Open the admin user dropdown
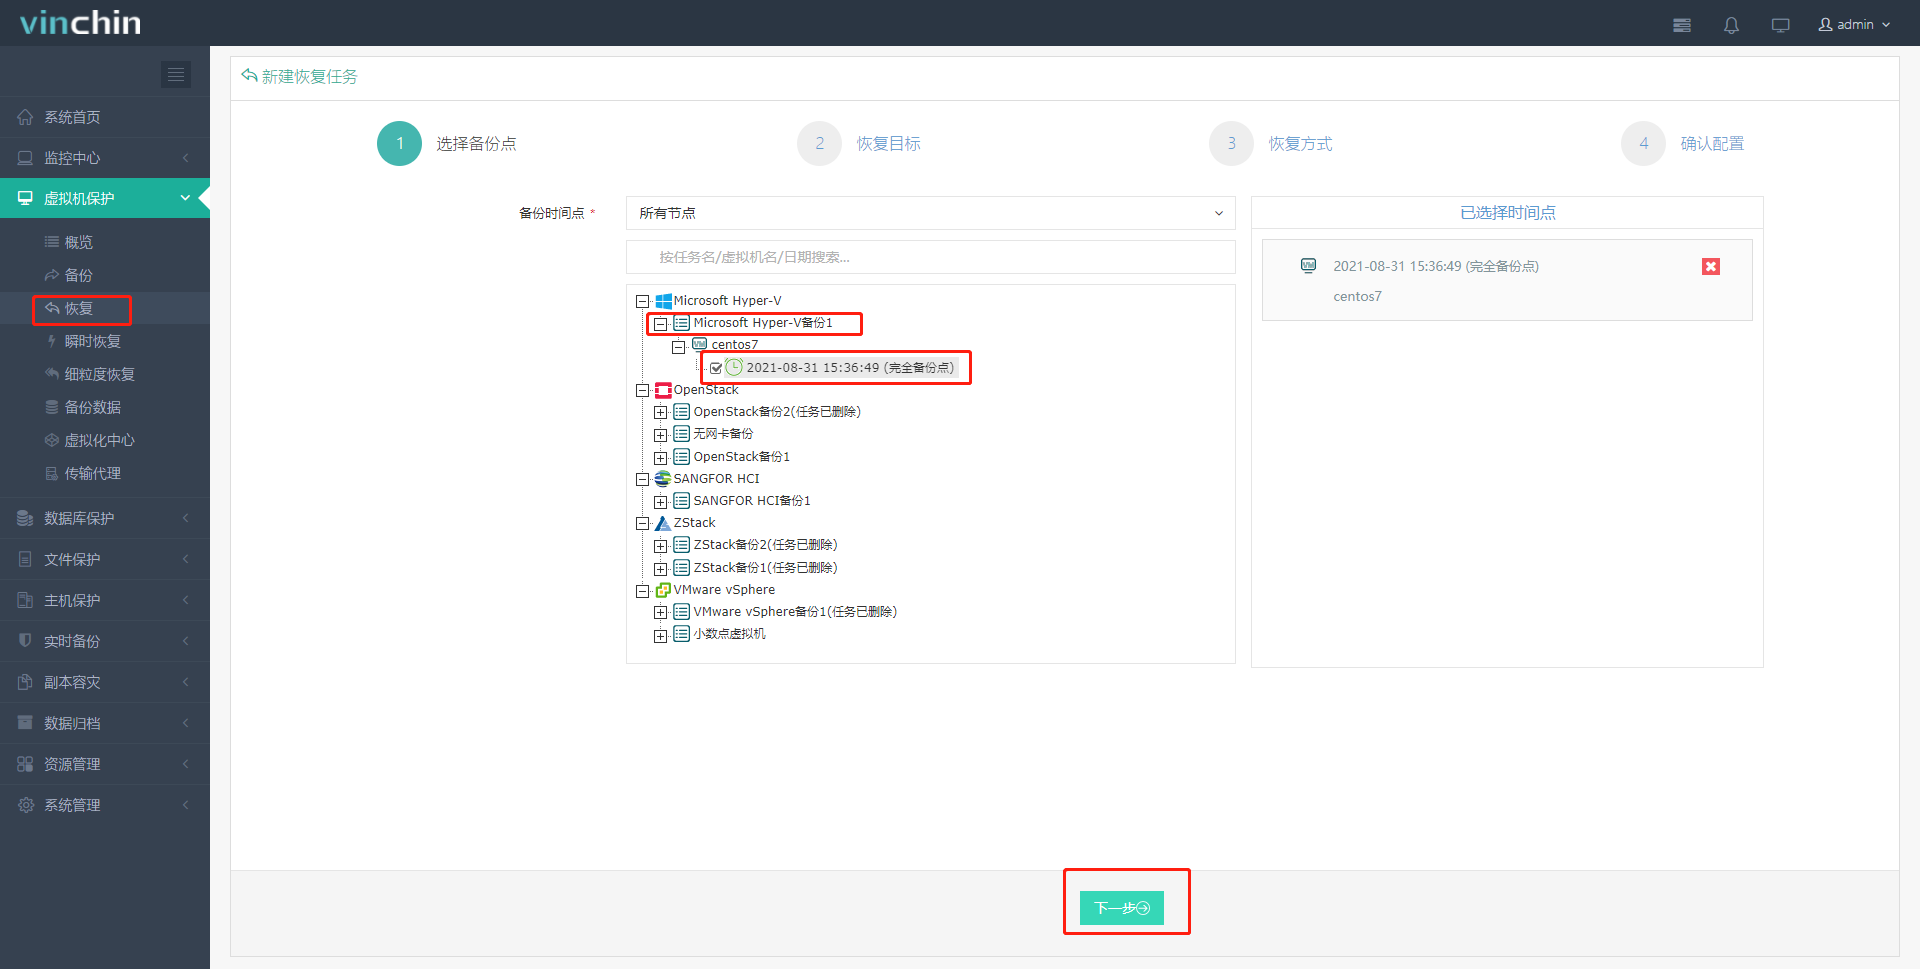The height and width of the screenshot is (969, 1920). point(1854,24)
